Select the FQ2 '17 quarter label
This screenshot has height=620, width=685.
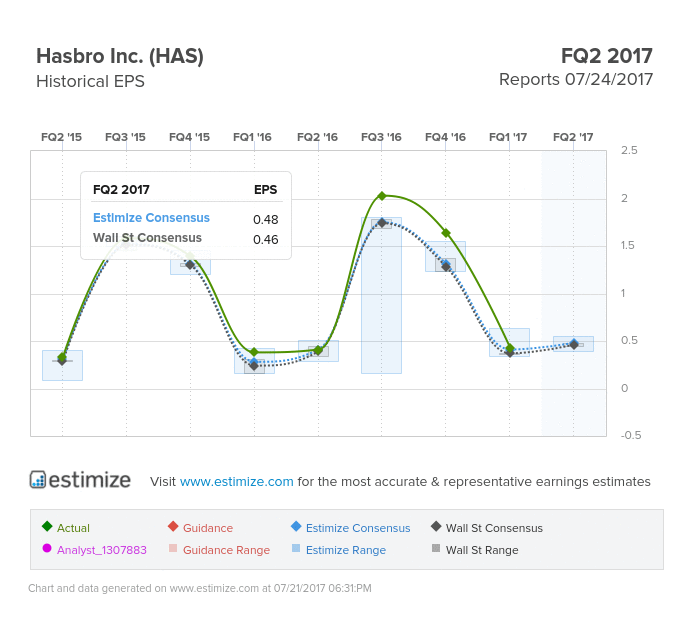pos(573,137)
